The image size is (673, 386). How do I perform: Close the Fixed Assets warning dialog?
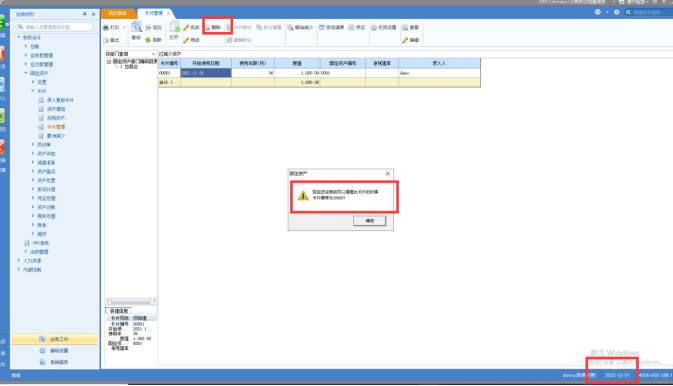[388, 173]
